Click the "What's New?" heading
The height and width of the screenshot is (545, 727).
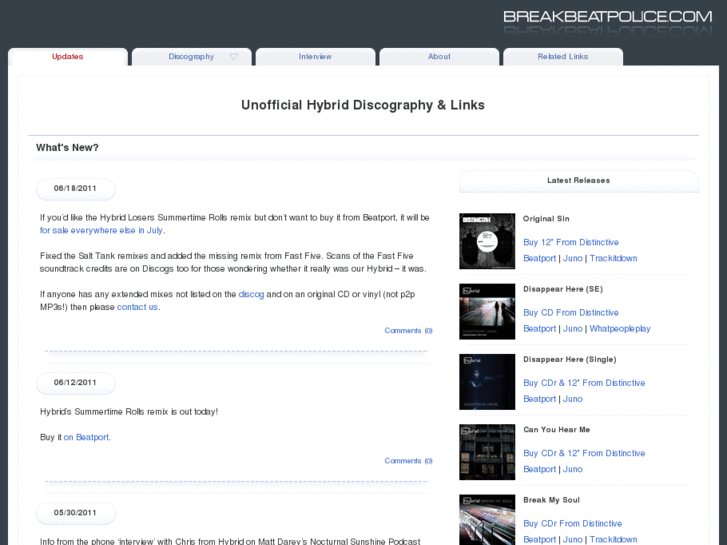[x=67, y=147]
